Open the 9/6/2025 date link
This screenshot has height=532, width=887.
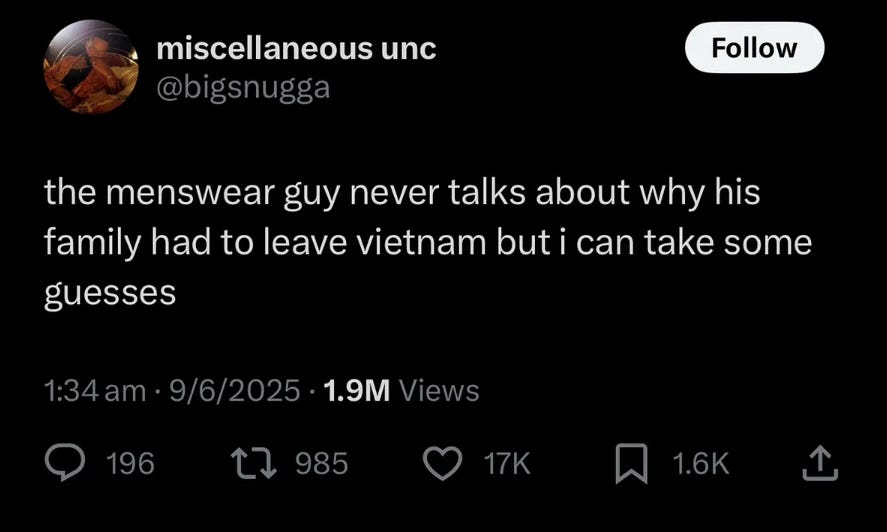[x=234, y=391]
